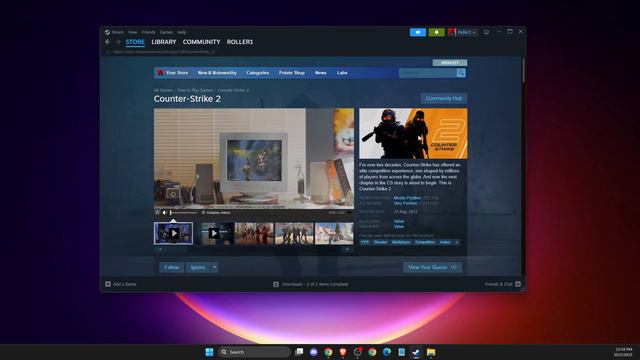Focus the store search field
This screenshot has height=360, width=640.
(x=427, y=73)
